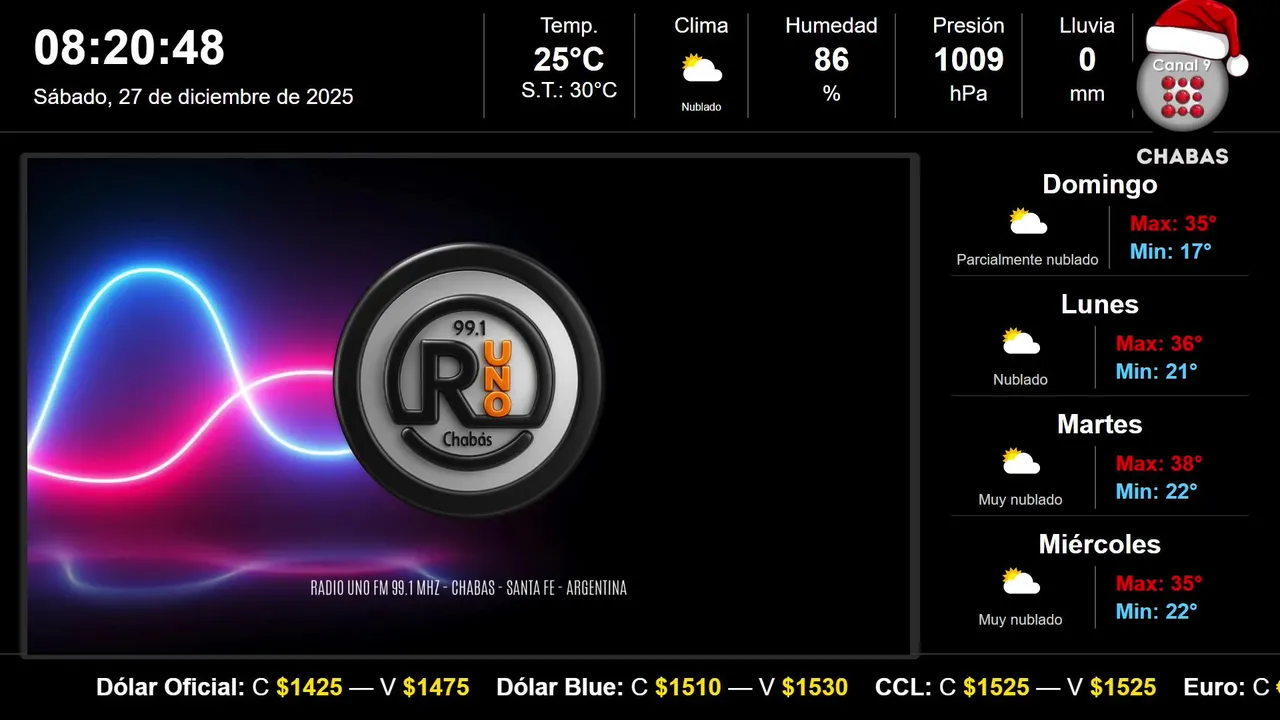Image resolution: width=1280 pixels, height=720 pixels.
Task: Click the Martes forecast heading
Action: [1100, 424]
